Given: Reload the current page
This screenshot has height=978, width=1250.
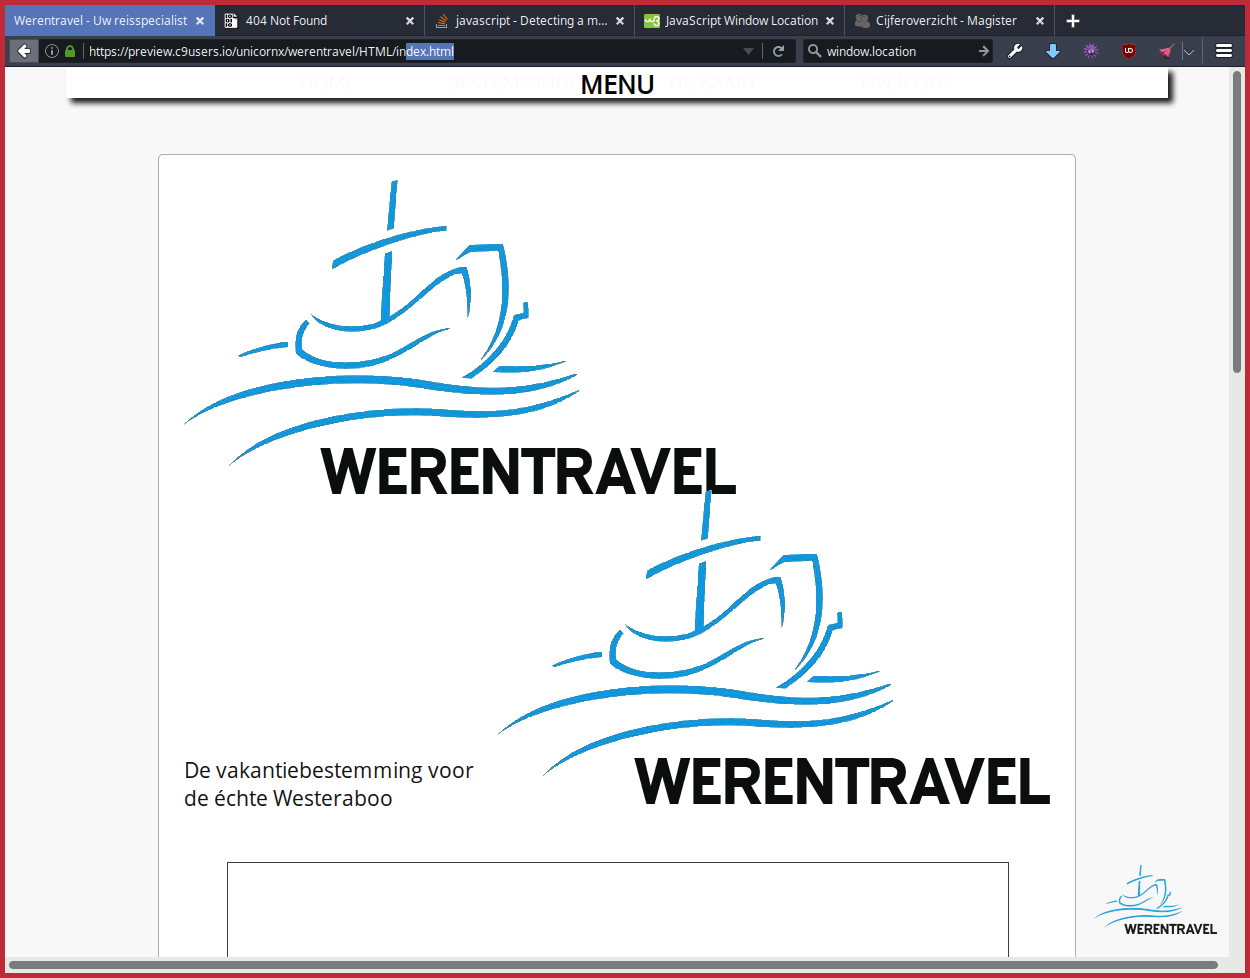Looking at the screenshot, I should (x=778, y=51).
